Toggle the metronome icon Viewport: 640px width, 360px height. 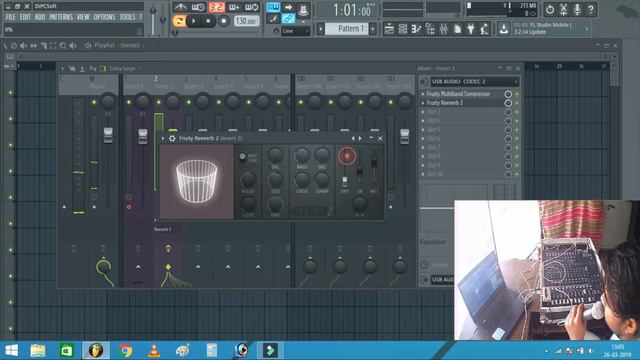[180, 7]
